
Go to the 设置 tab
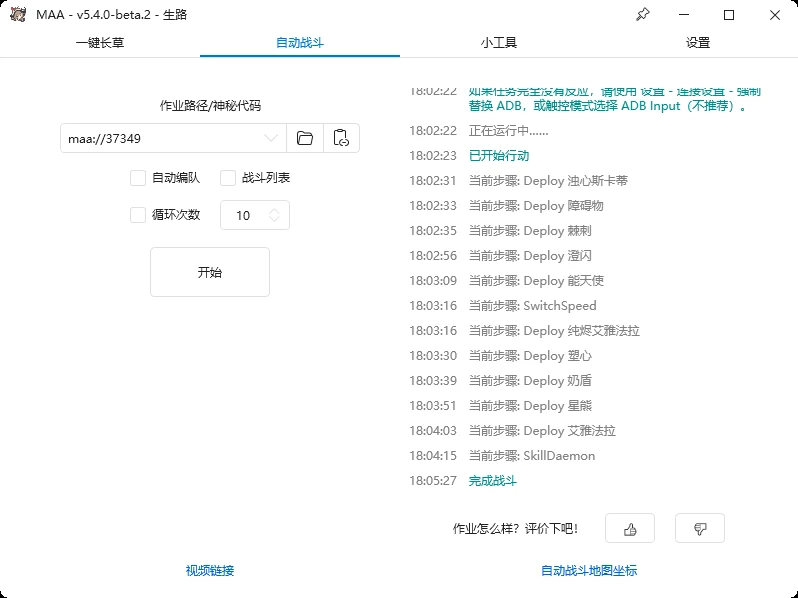point(698,43)
